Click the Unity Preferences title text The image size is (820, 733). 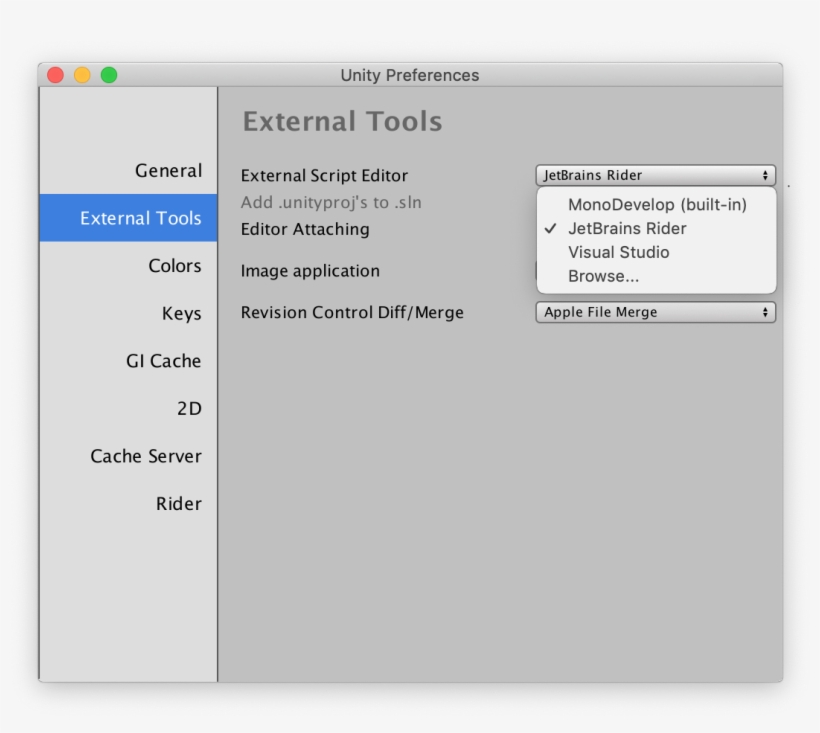point(409,75)
